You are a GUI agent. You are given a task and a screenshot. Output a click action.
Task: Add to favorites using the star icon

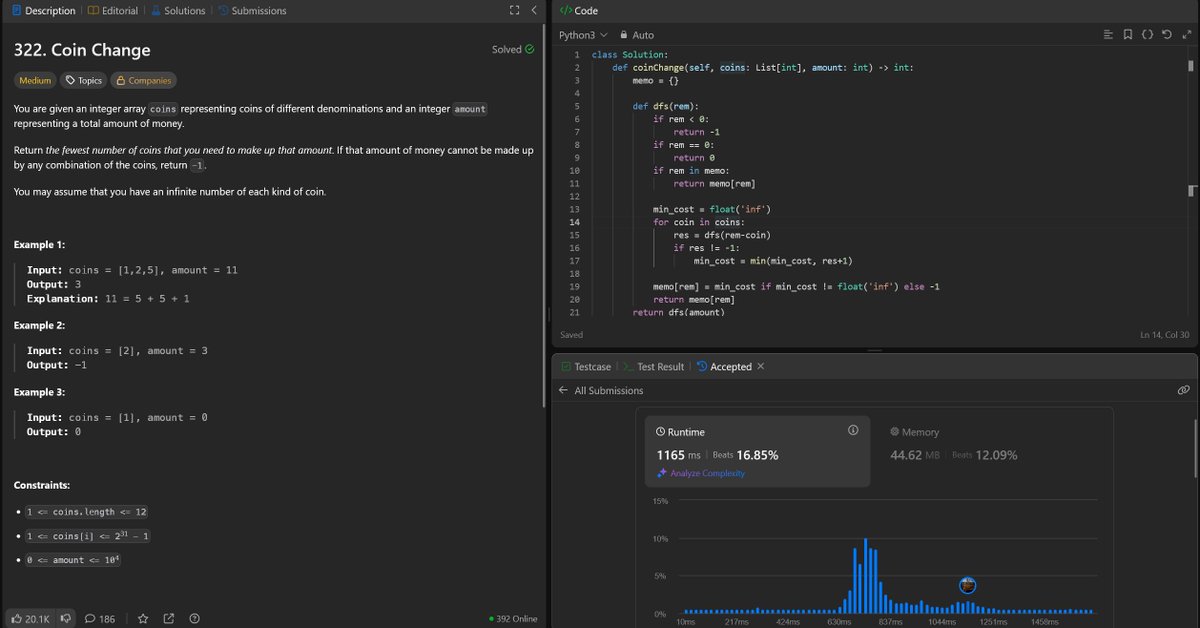coord(143,619)
